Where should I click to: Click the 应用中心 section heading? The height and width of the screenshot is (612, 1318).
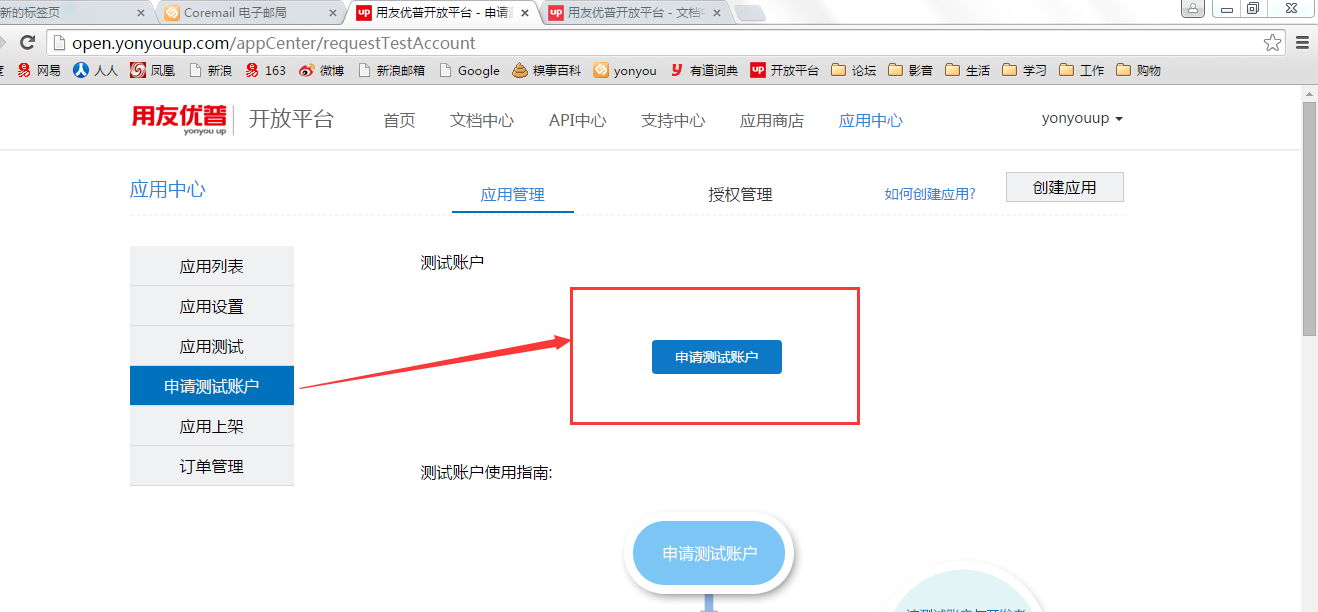tap(168, 189)
